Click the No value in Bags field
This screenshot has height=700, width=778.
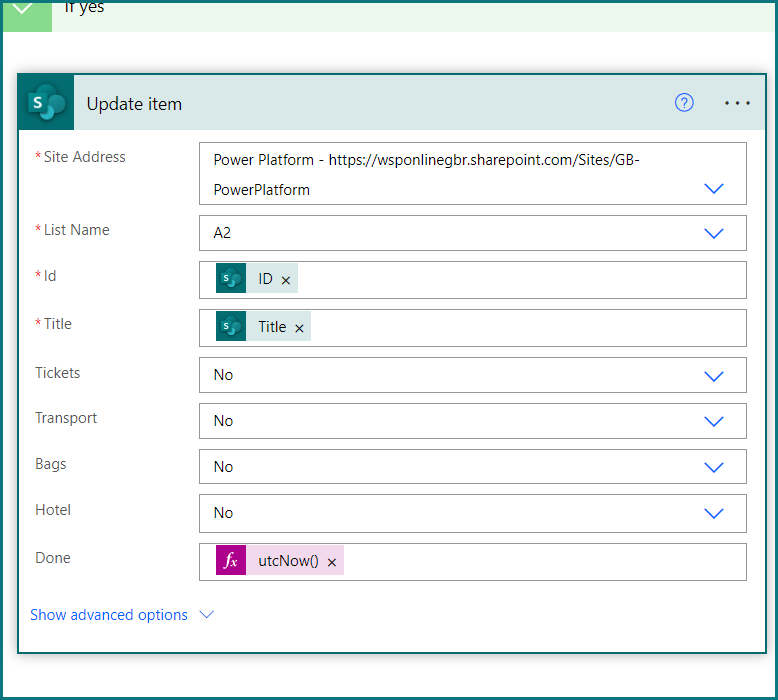coord(223,467)
